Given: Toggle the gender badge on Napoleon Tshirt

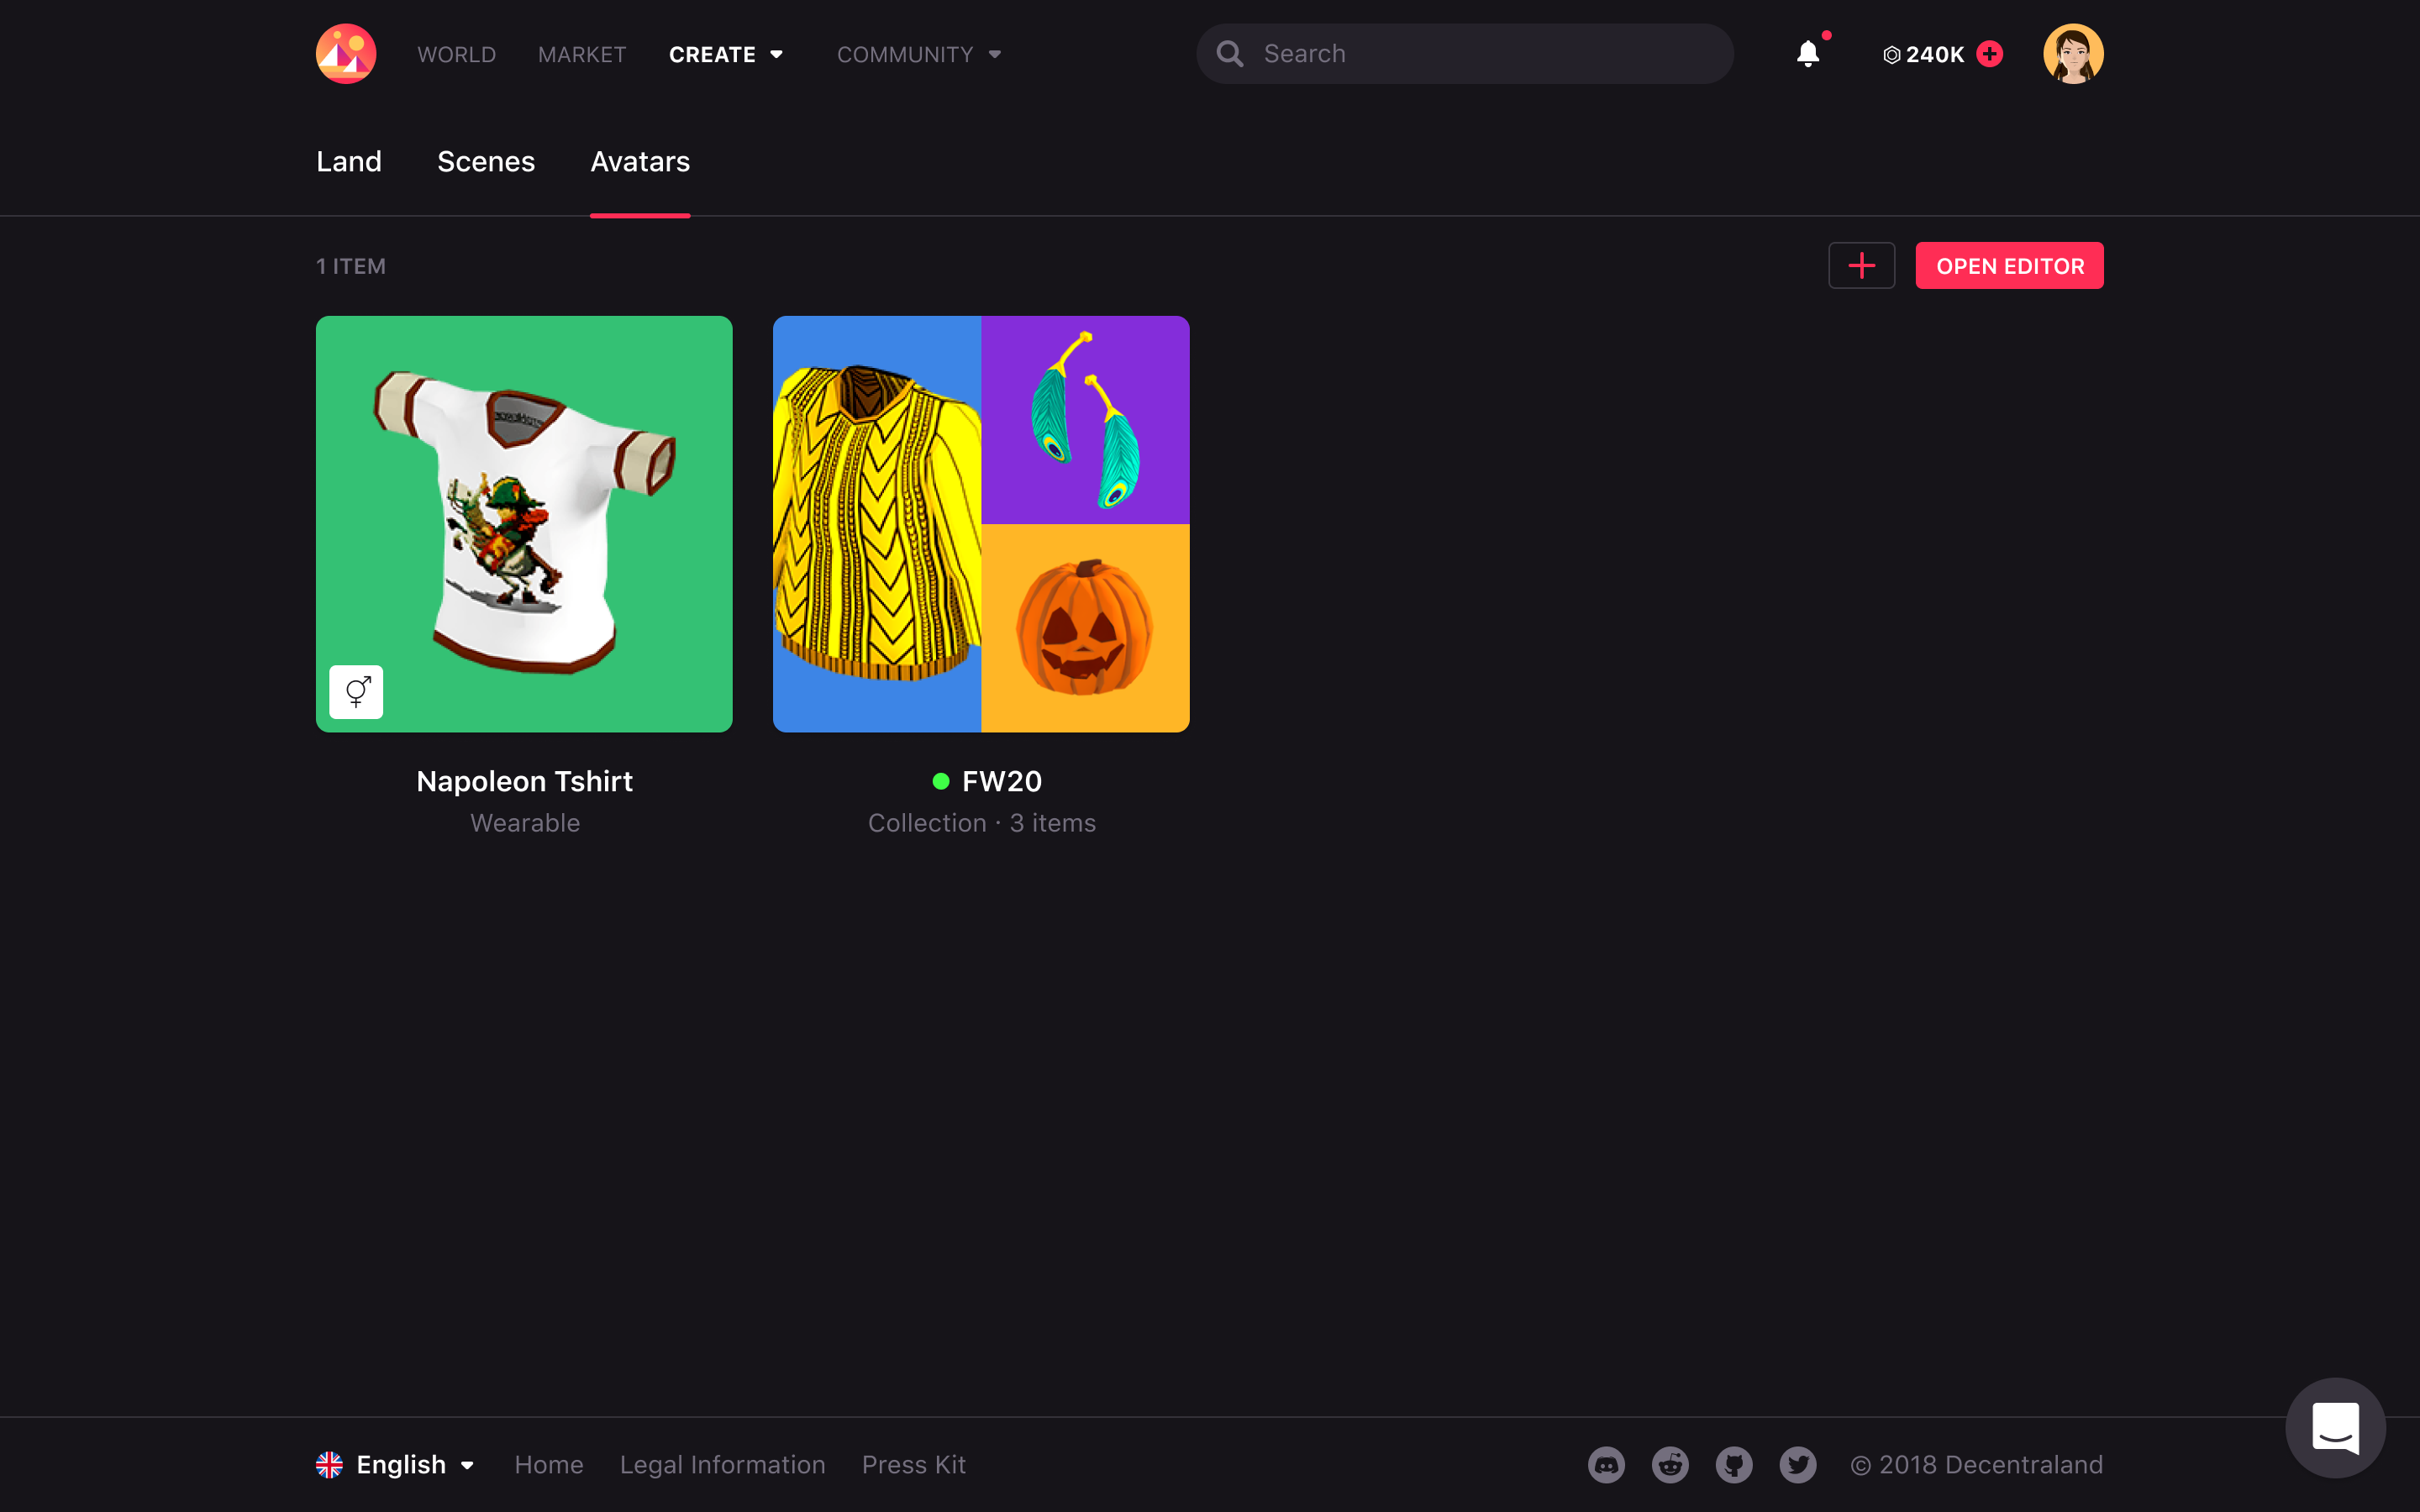Looking at the screenshot, I should point(356,691).
